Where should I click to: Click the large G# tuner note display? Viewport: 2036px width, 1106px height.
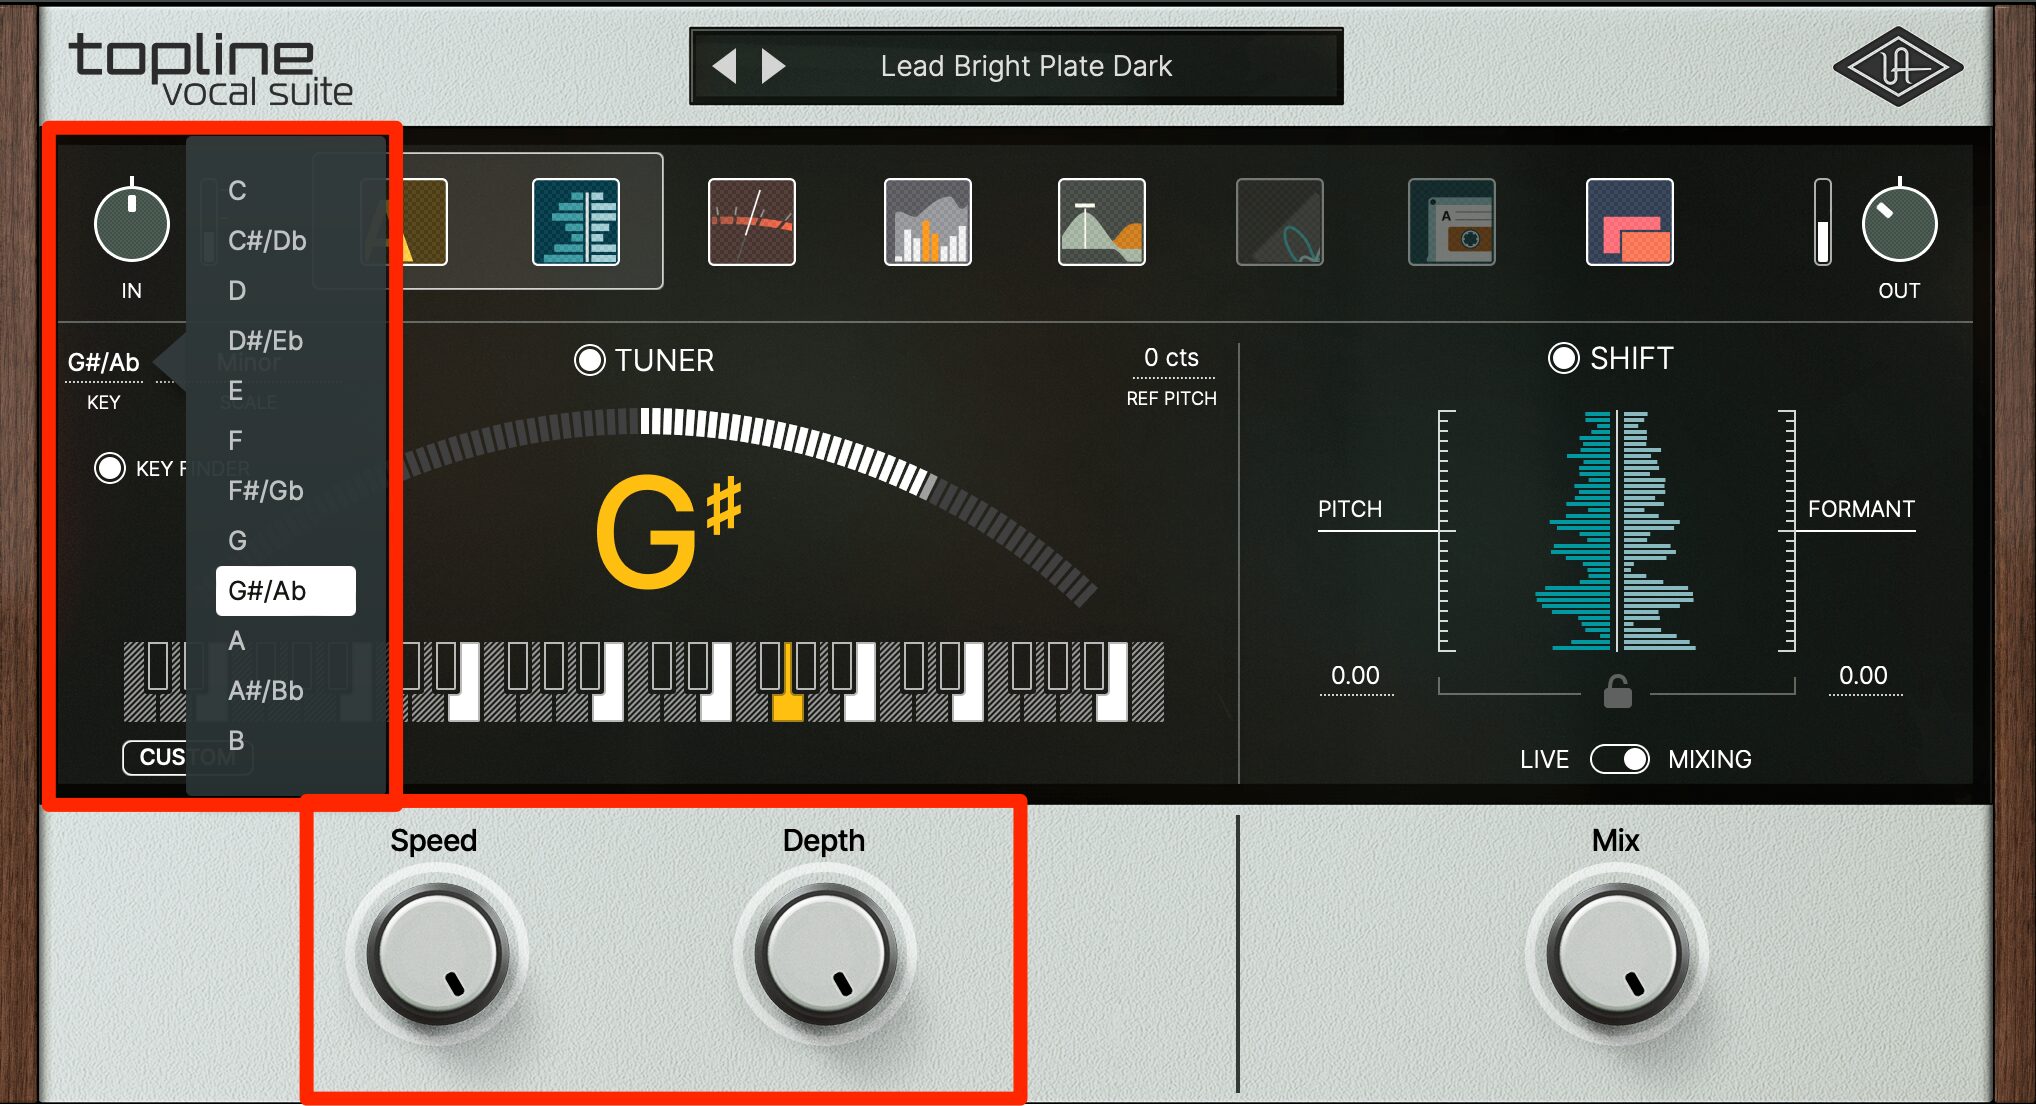(668, 531)
